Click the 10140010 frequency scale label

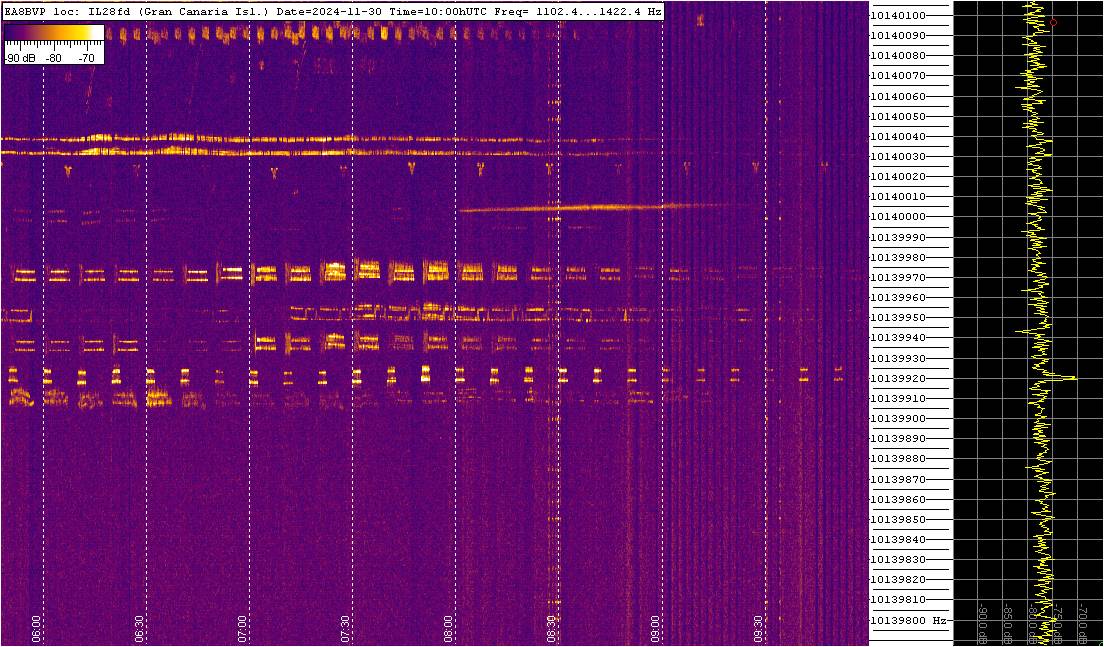click(x=898, y=196)
